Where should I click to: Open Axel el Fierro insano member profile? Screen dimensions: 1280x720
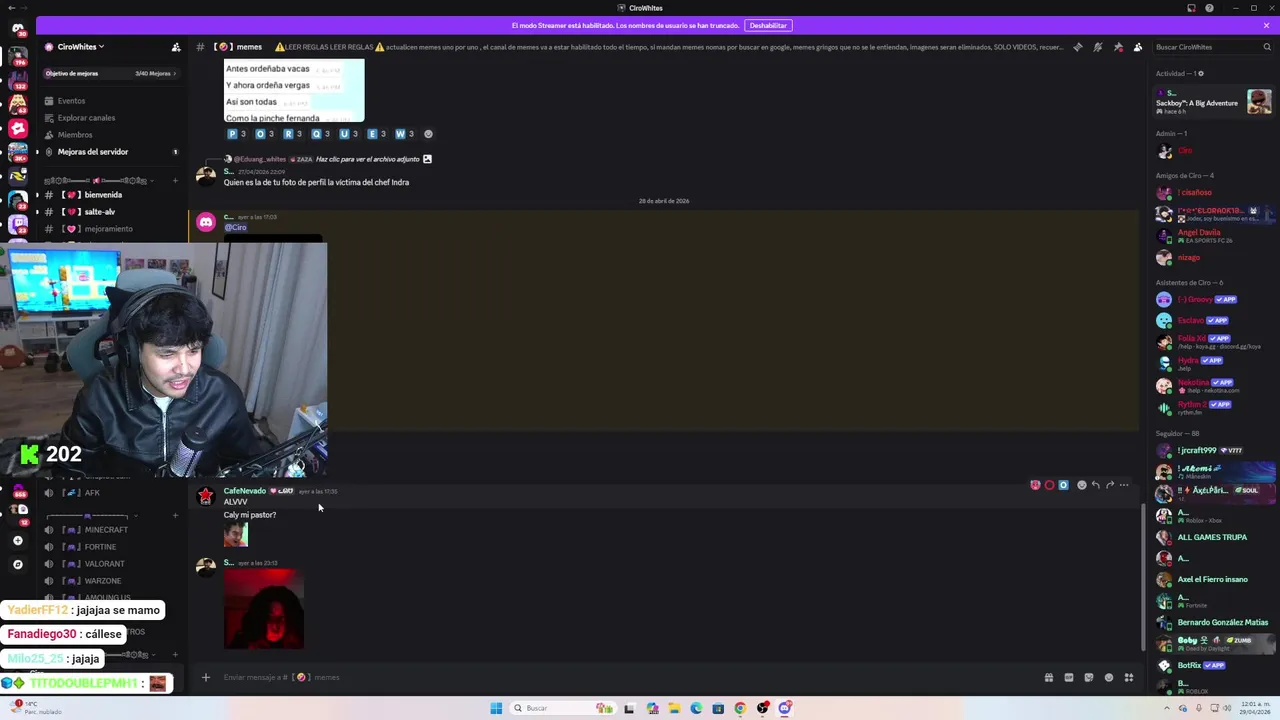(x=1212, y=580)
